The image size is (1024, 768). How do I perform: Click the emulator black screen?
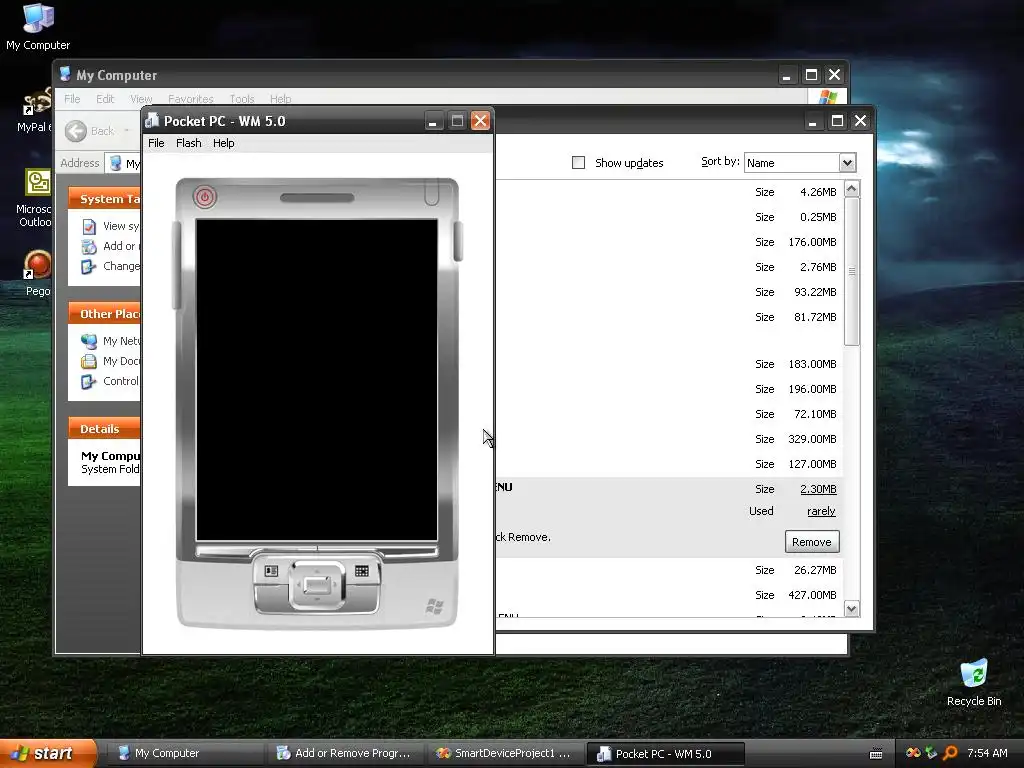pyautogui.click(x=317, y=380)
